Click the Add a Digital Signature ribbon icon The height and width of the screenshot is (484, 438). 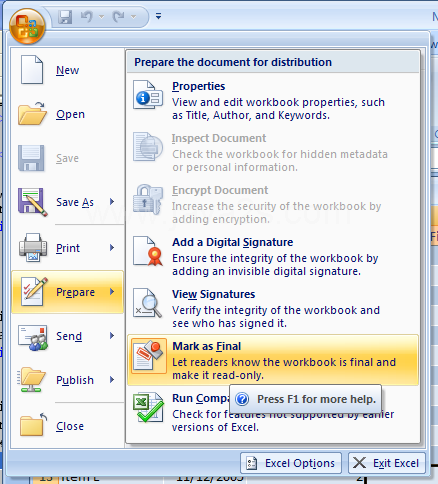148,251
